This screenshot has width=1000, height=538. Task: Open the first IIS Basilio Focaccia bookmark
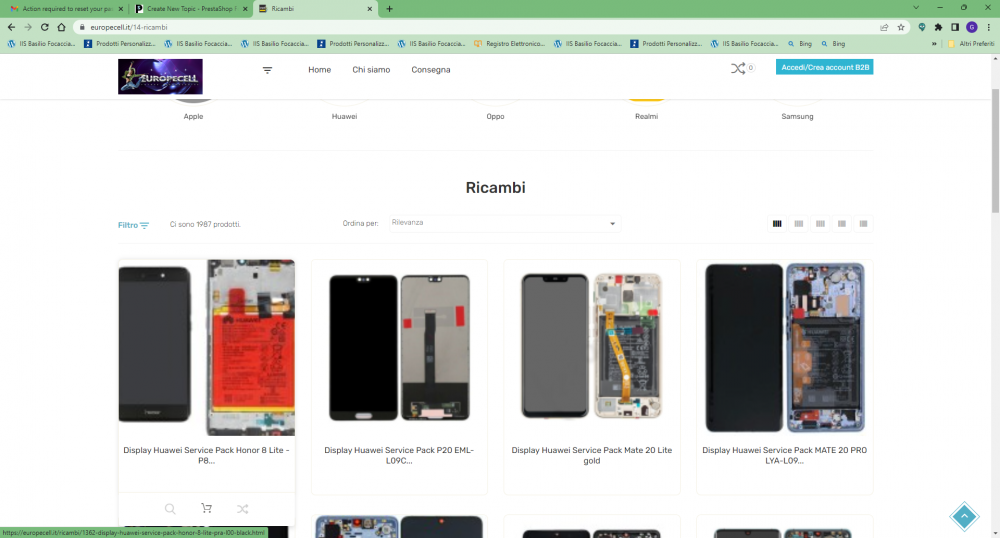tap(41, 44)
